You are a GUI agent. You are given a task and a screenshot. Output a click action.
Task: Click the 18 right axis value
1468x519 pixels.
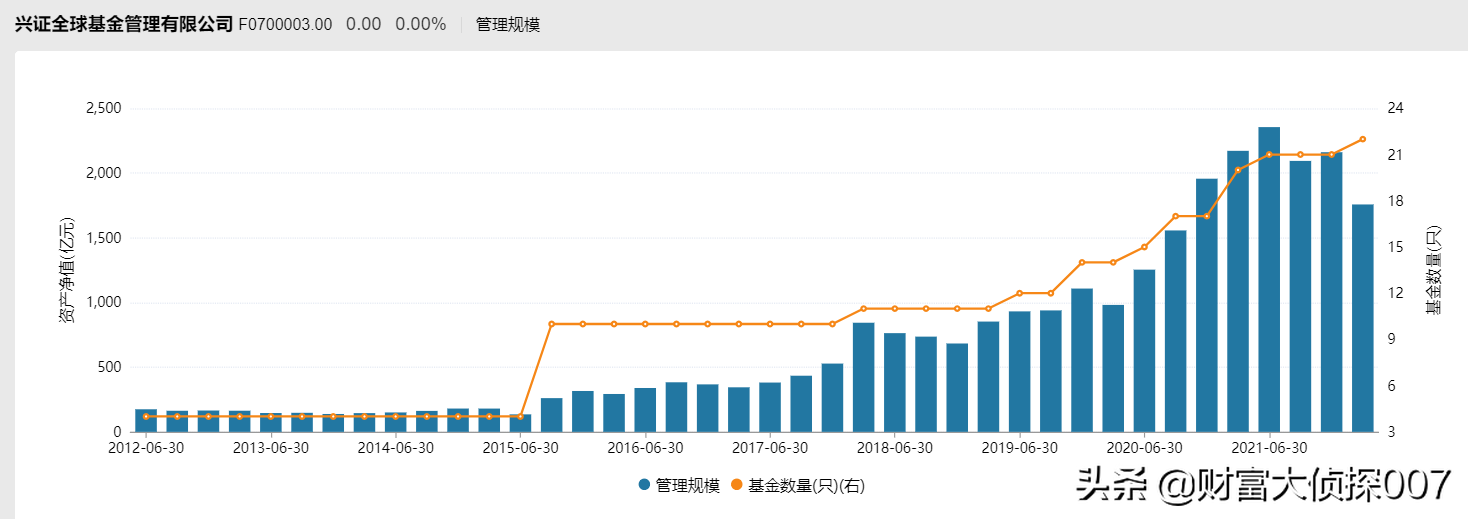(x=1395, y=201)
